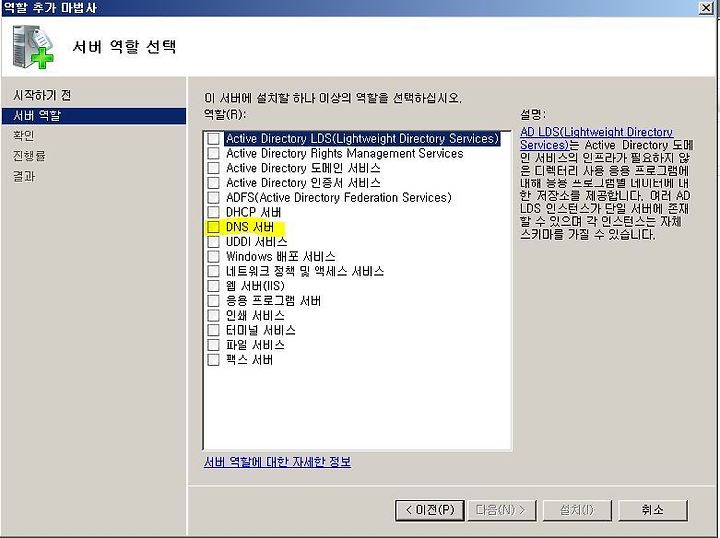Select the Active Directory LDS role label

(x=362, y=139)
